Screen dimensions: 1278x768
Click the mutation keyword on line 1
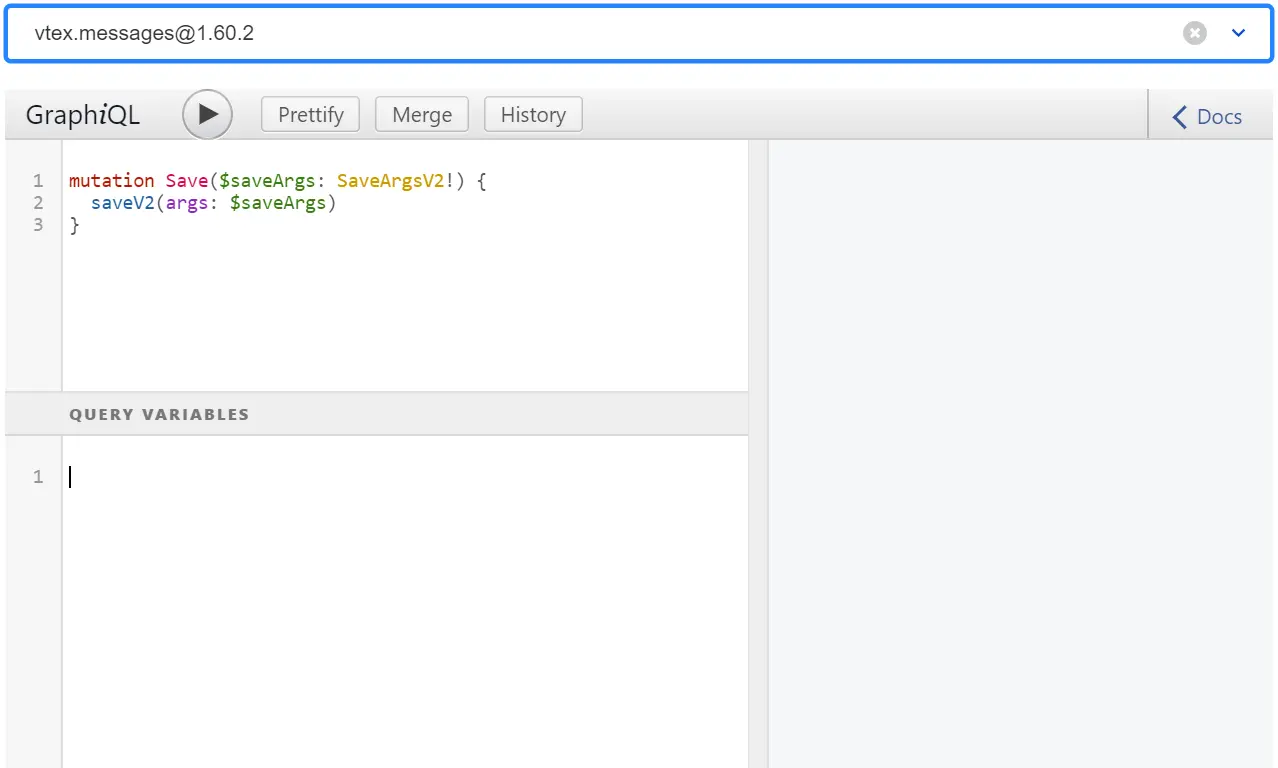[x=110, y=180]
